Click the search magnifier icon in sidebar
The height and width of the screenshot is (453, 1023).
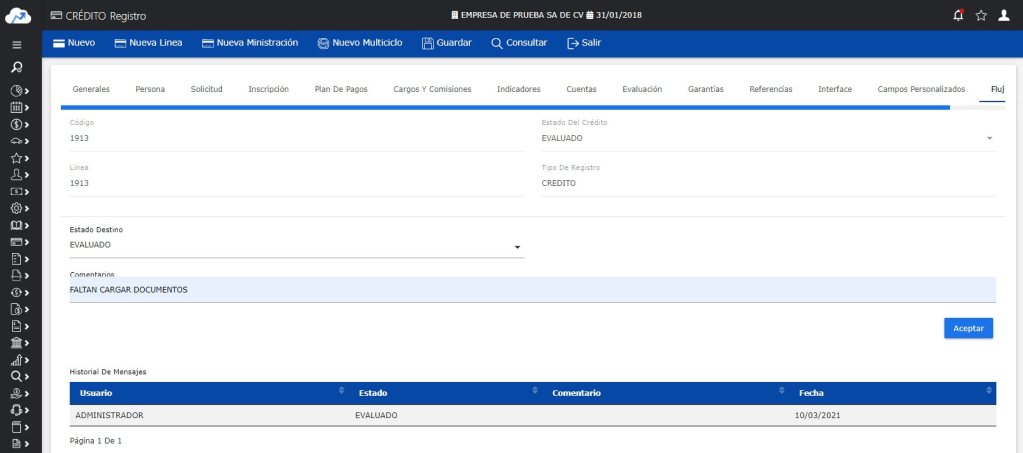16,68
